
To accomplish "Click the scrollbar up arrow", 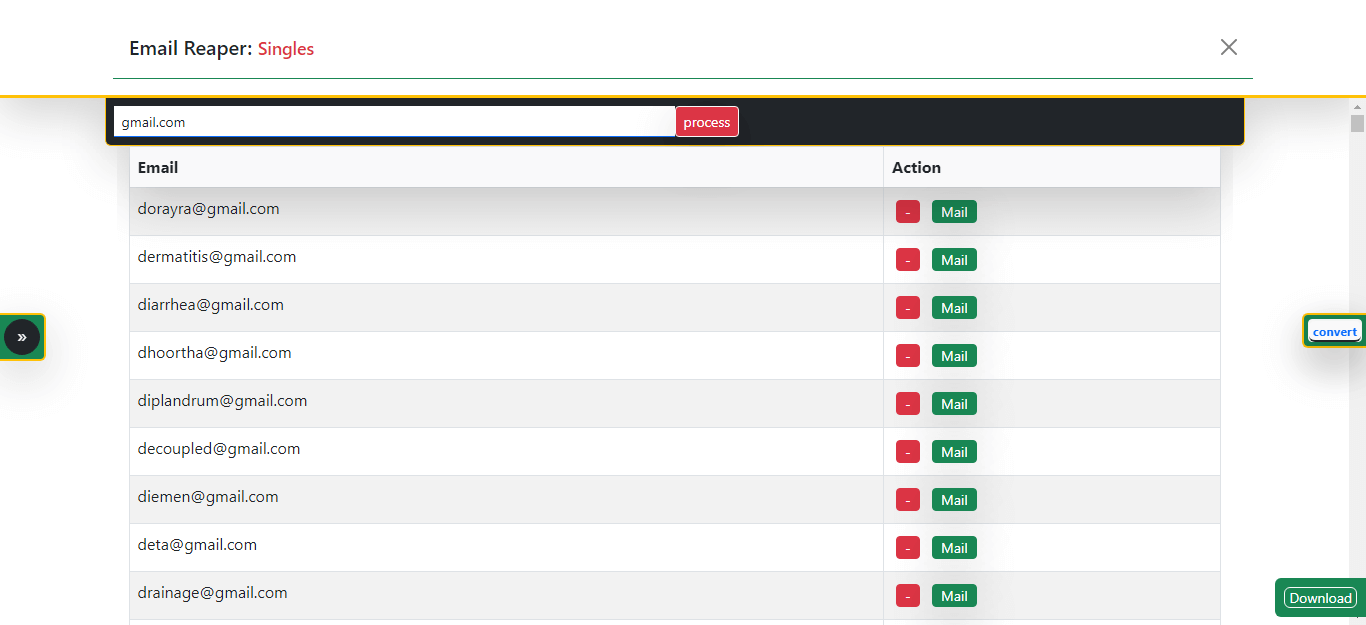I will tap(1357, 106).
